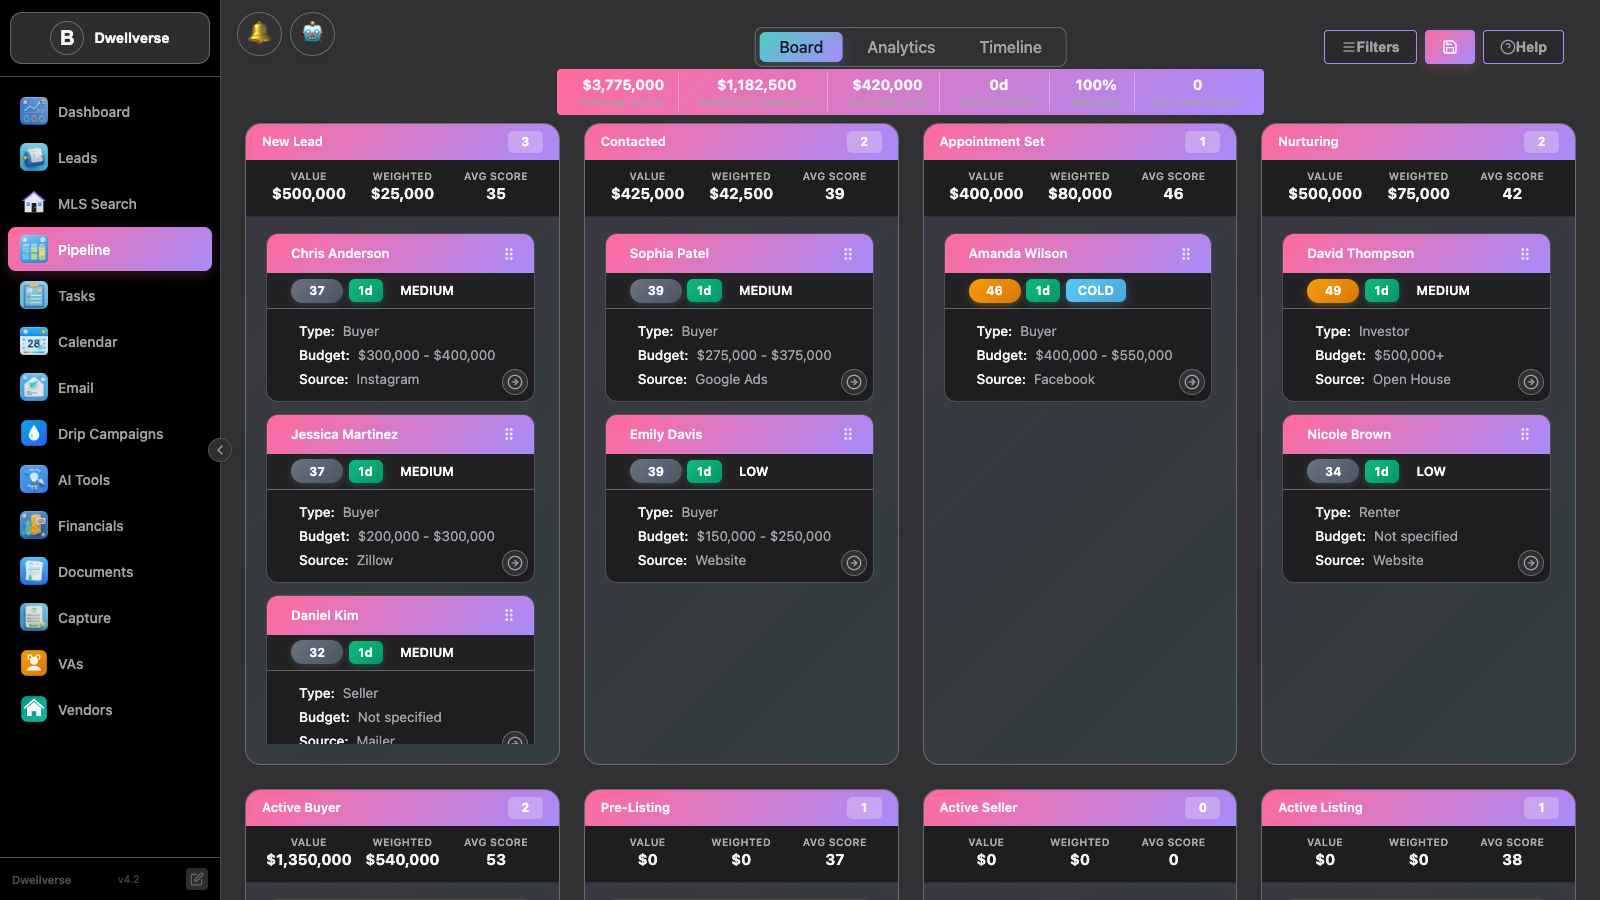This screenshot has width=1600, height=900.
Task: Open the AI assistant robot icon
Action: pyautogui.click(x=312, y=34)
